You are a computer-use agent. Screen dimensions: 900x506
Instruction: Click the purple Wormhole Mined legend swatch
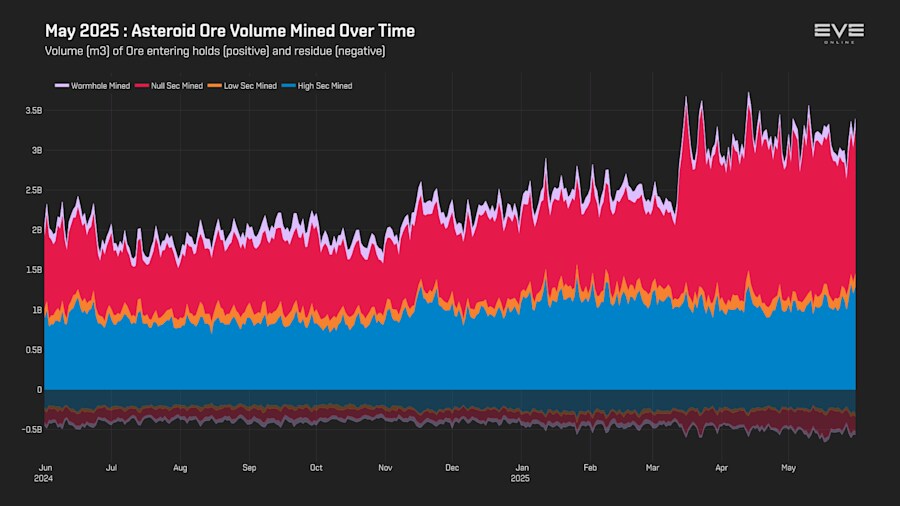coord(61,85)
